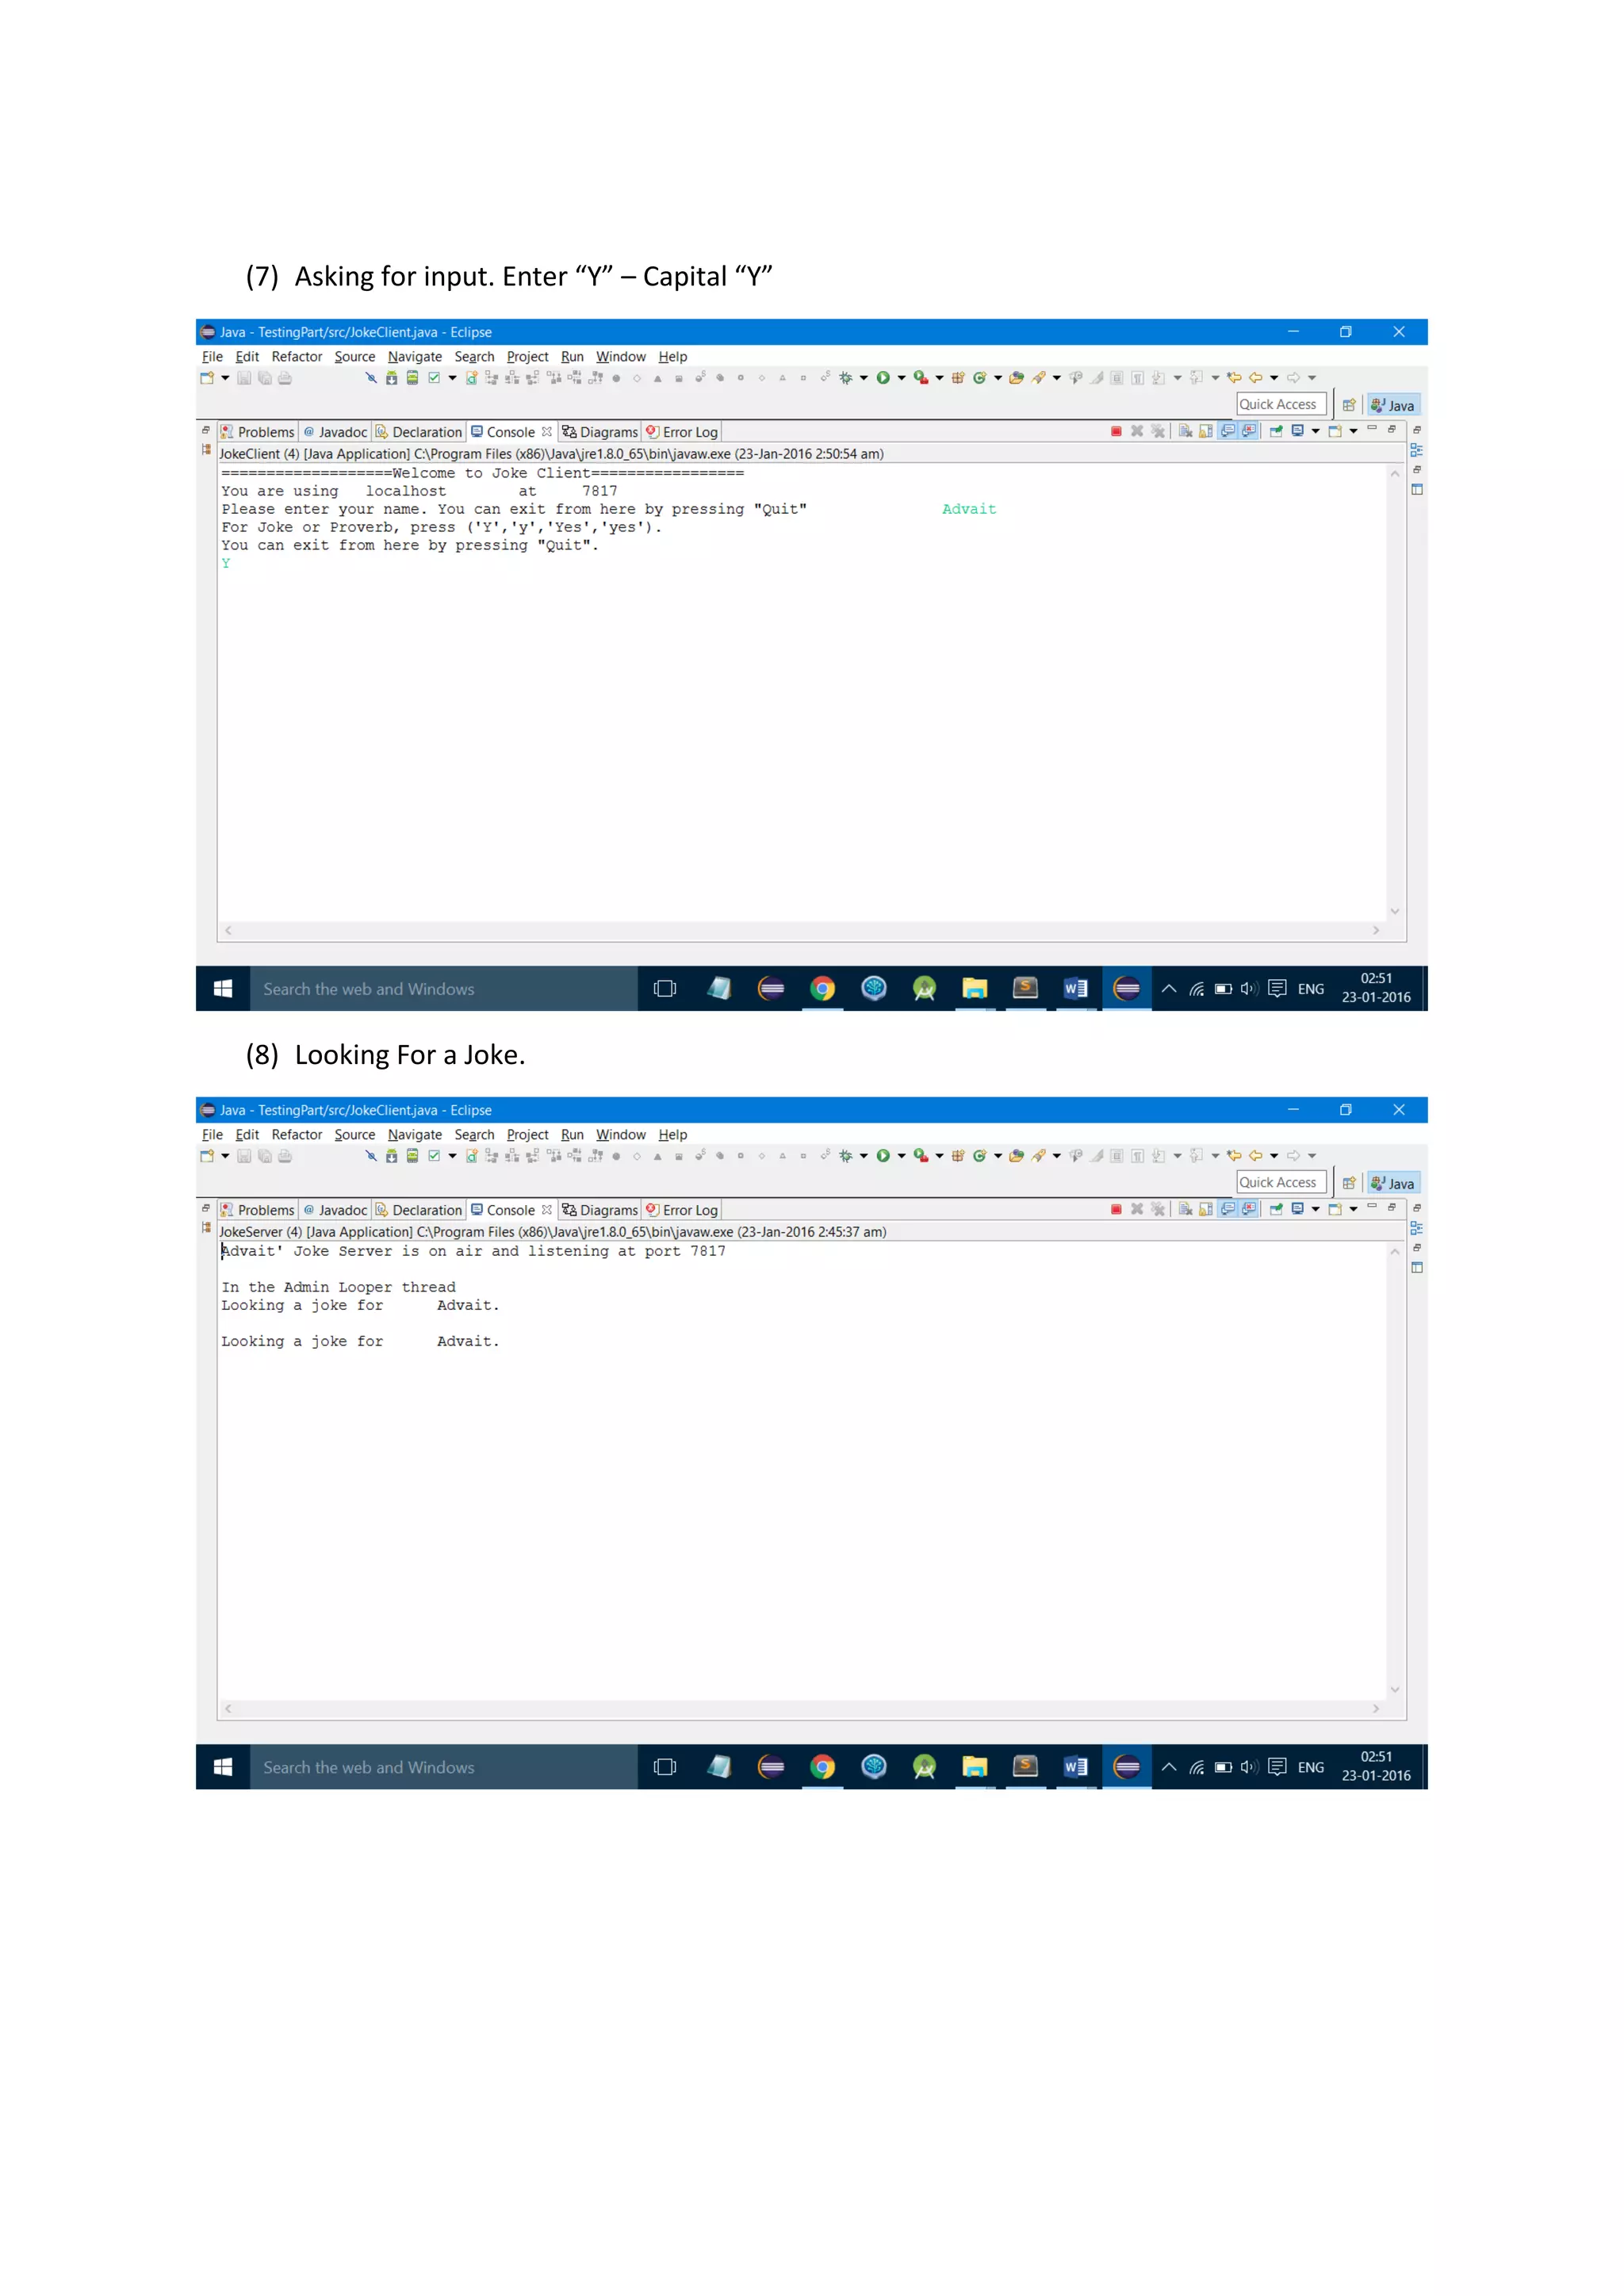
Task: Open Run button dropdown arrow in JokeServer toolbar
Action: pos(902,1156)
